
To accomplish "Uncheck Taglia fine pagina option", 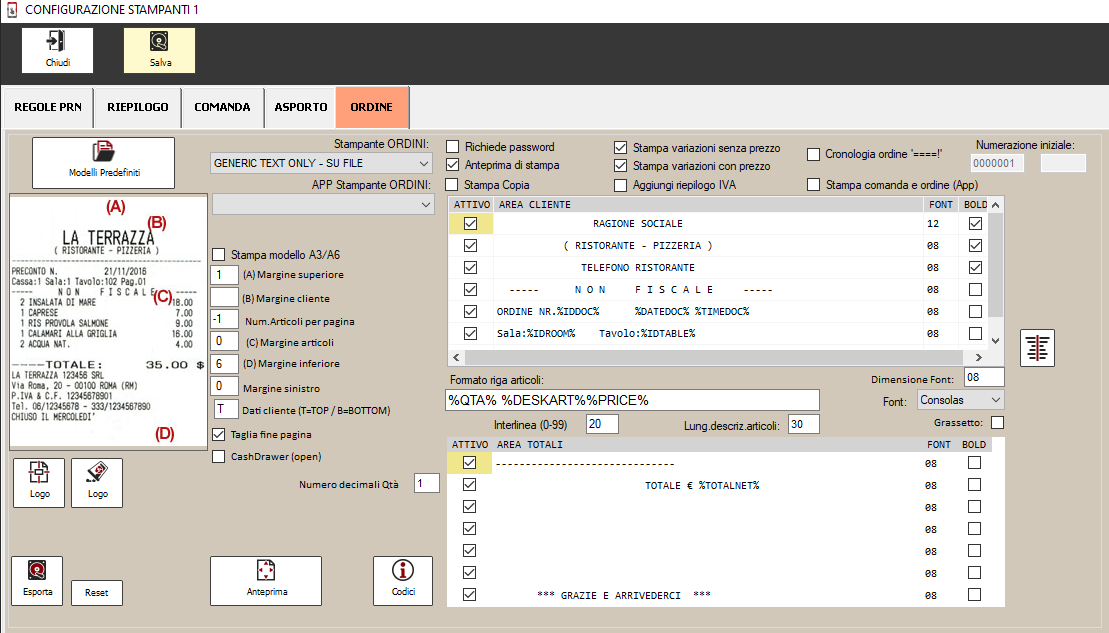I will (x=219, y=435).
